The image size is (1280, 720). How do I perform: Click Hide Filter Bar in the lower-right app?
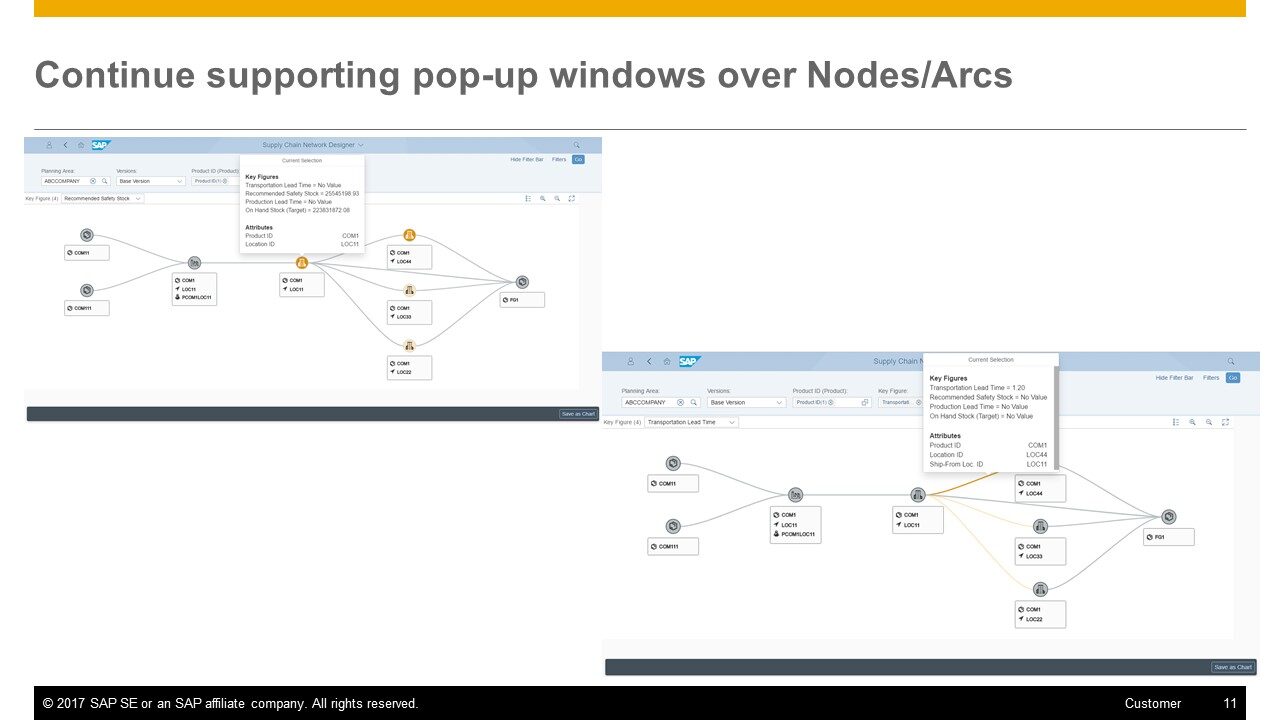1174,378
